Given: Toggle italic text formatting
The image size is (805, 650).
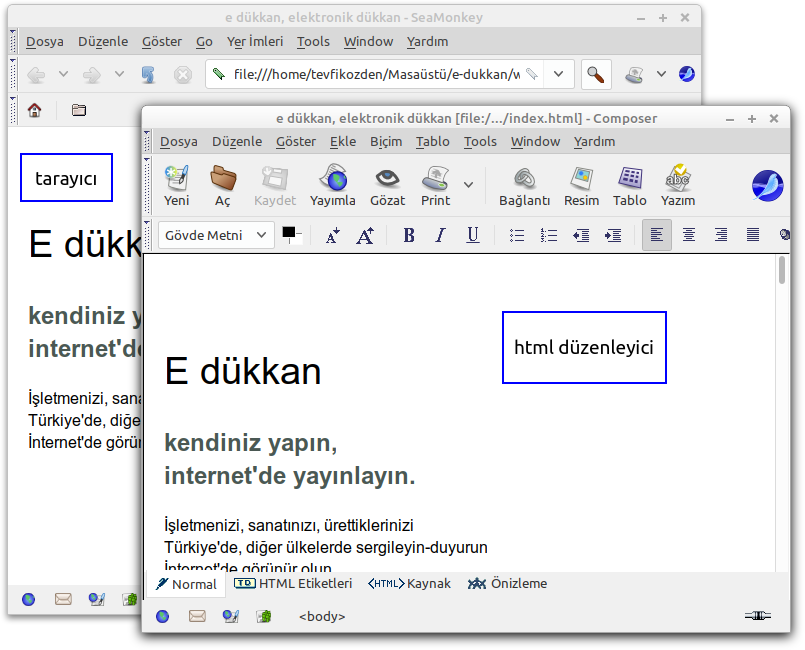Looking at the screenshot, I should click(440, 236).
